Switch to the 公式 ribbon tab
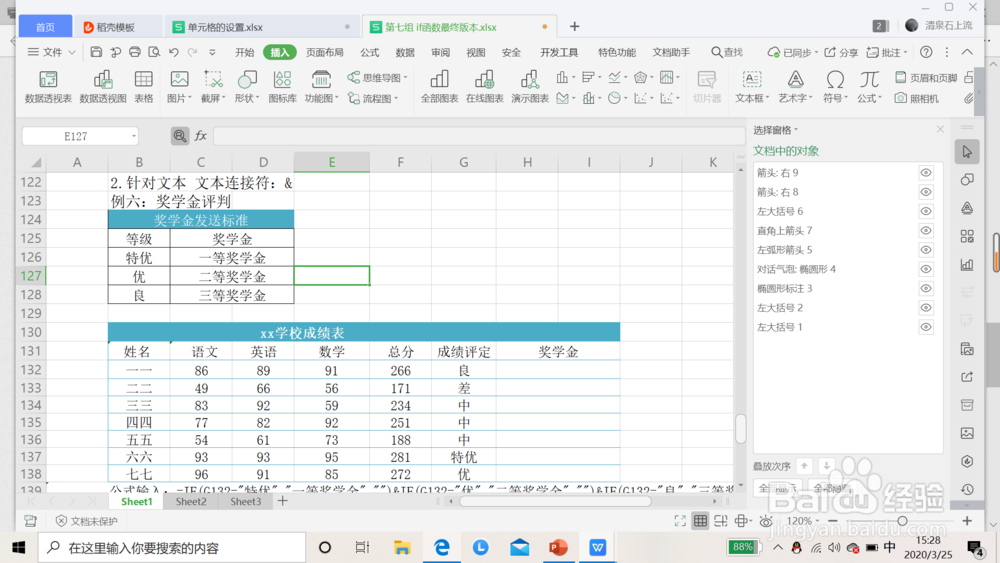The image size is (1000, 563). [x=369, y=52]
